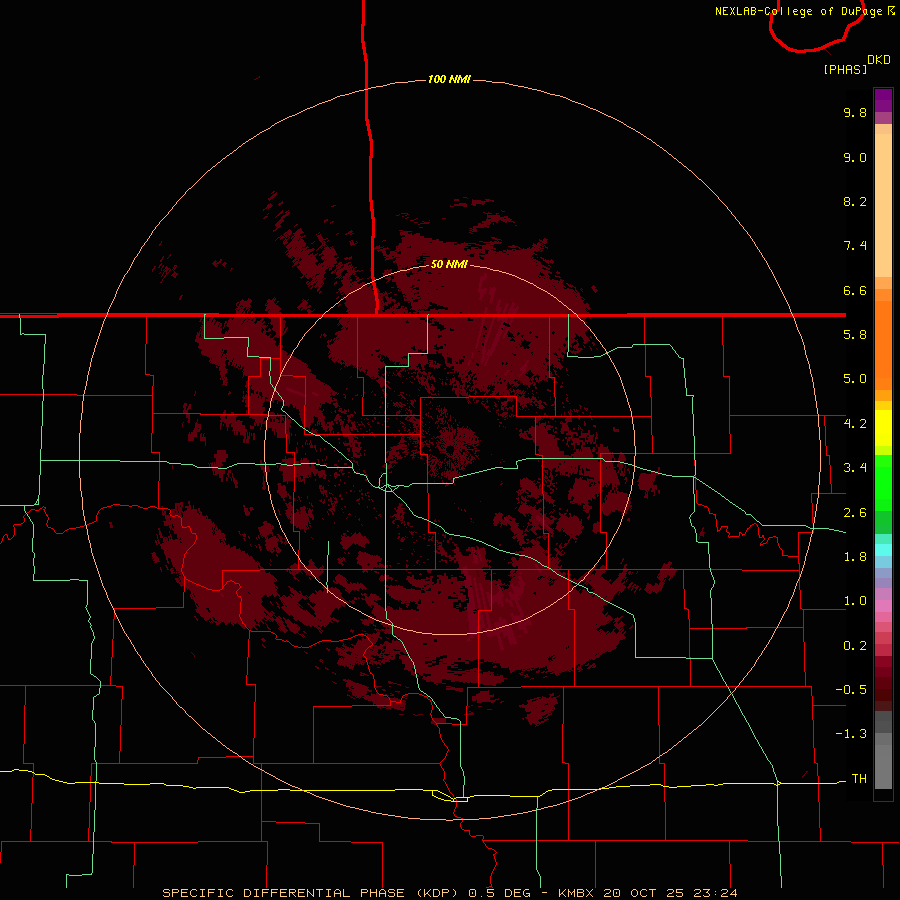Pick the purple band atop the color scale
This screenshot has width=900, height=900.
point(883,100)
